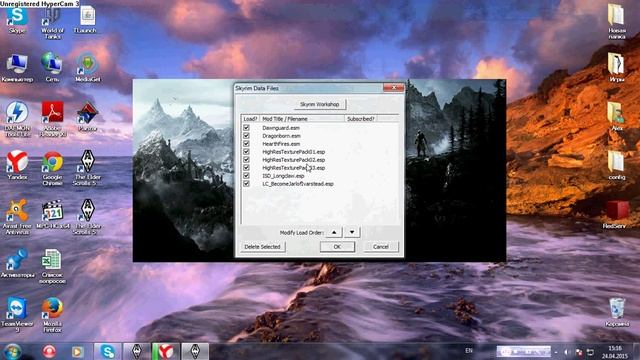
Task: Click the Load? column header
Action: coord(250,119)
